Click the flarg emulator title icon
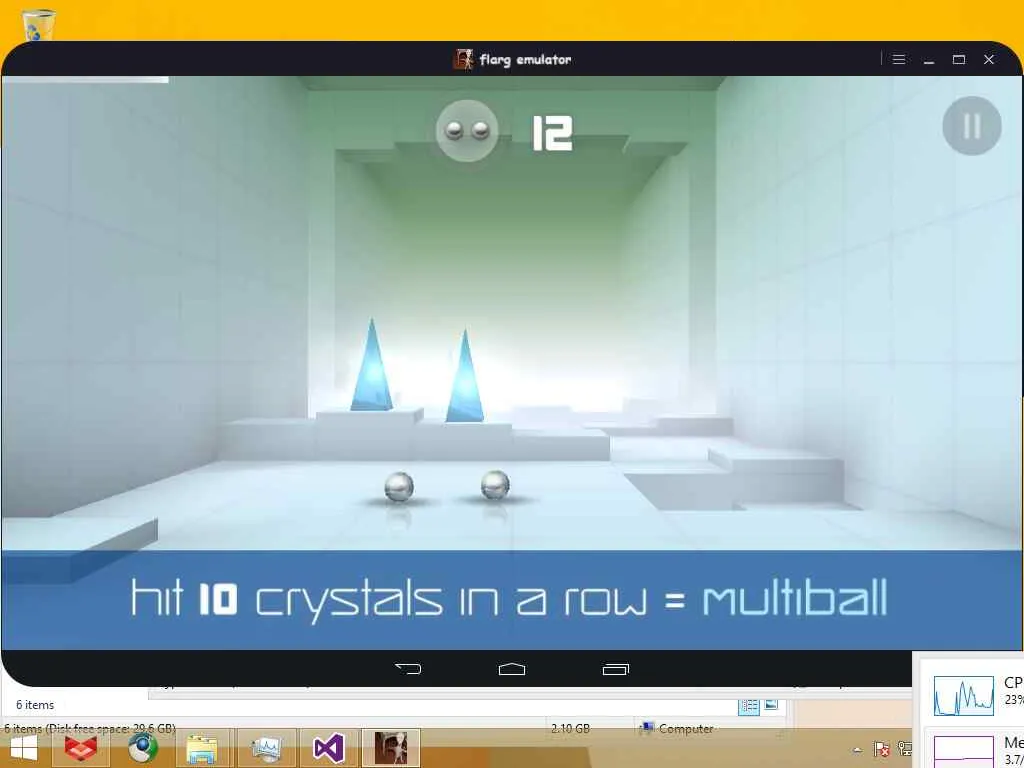The height and width of the screenshot is (768, 1024). click(x=463, y=59)
